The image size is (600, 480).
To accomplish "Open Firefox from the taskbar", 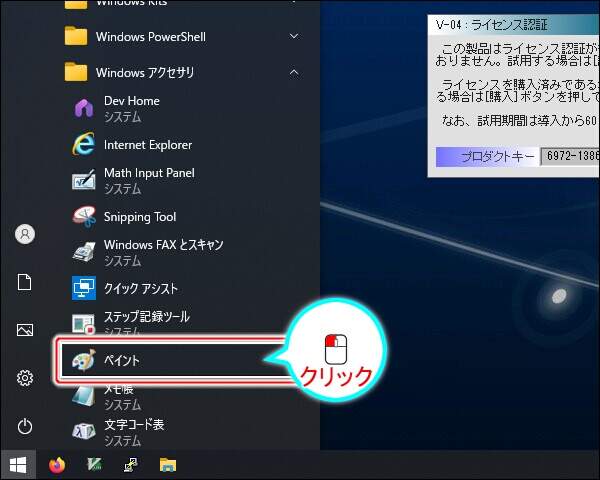I will [x=57, y=465].
